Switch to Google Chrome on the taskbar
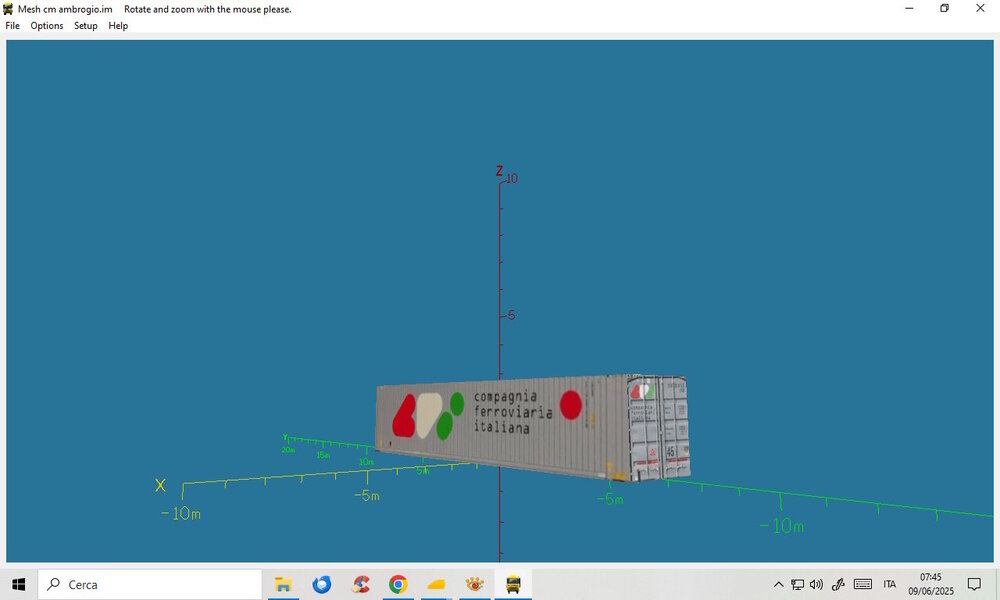Viewport: 1000px width, 600px height. [399, 584]
